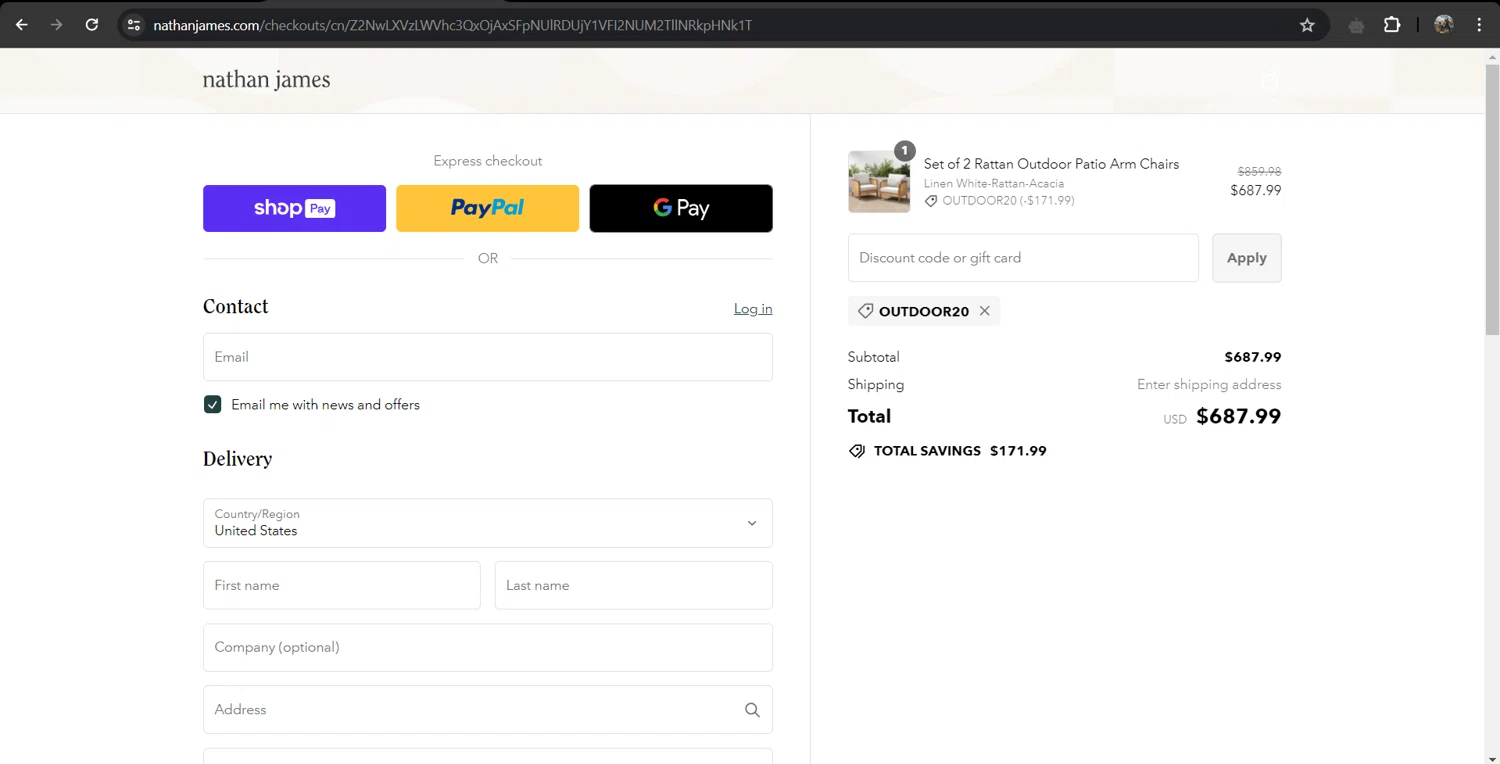Viewport: 1500px width, 764px height.
Task: Click the page's vertical scrollbar
Action: tap(1492, 200)
